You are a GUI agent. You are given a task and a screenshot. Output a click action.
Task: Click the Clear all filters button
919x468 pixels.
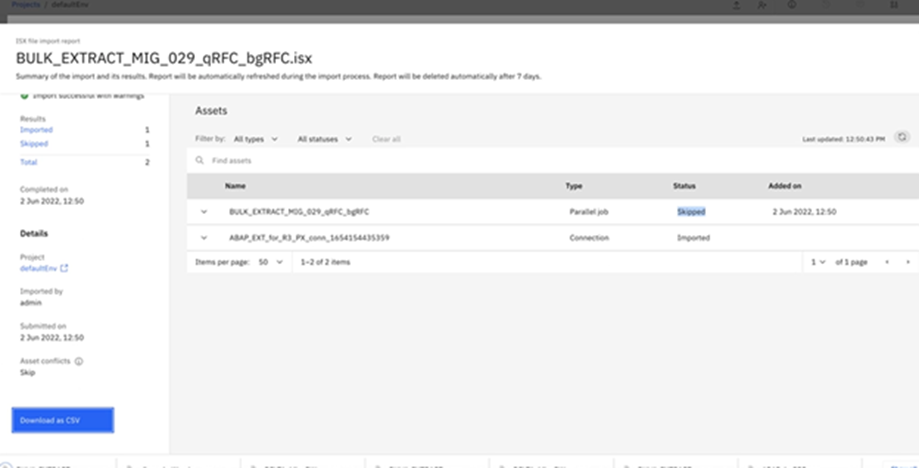386,139
